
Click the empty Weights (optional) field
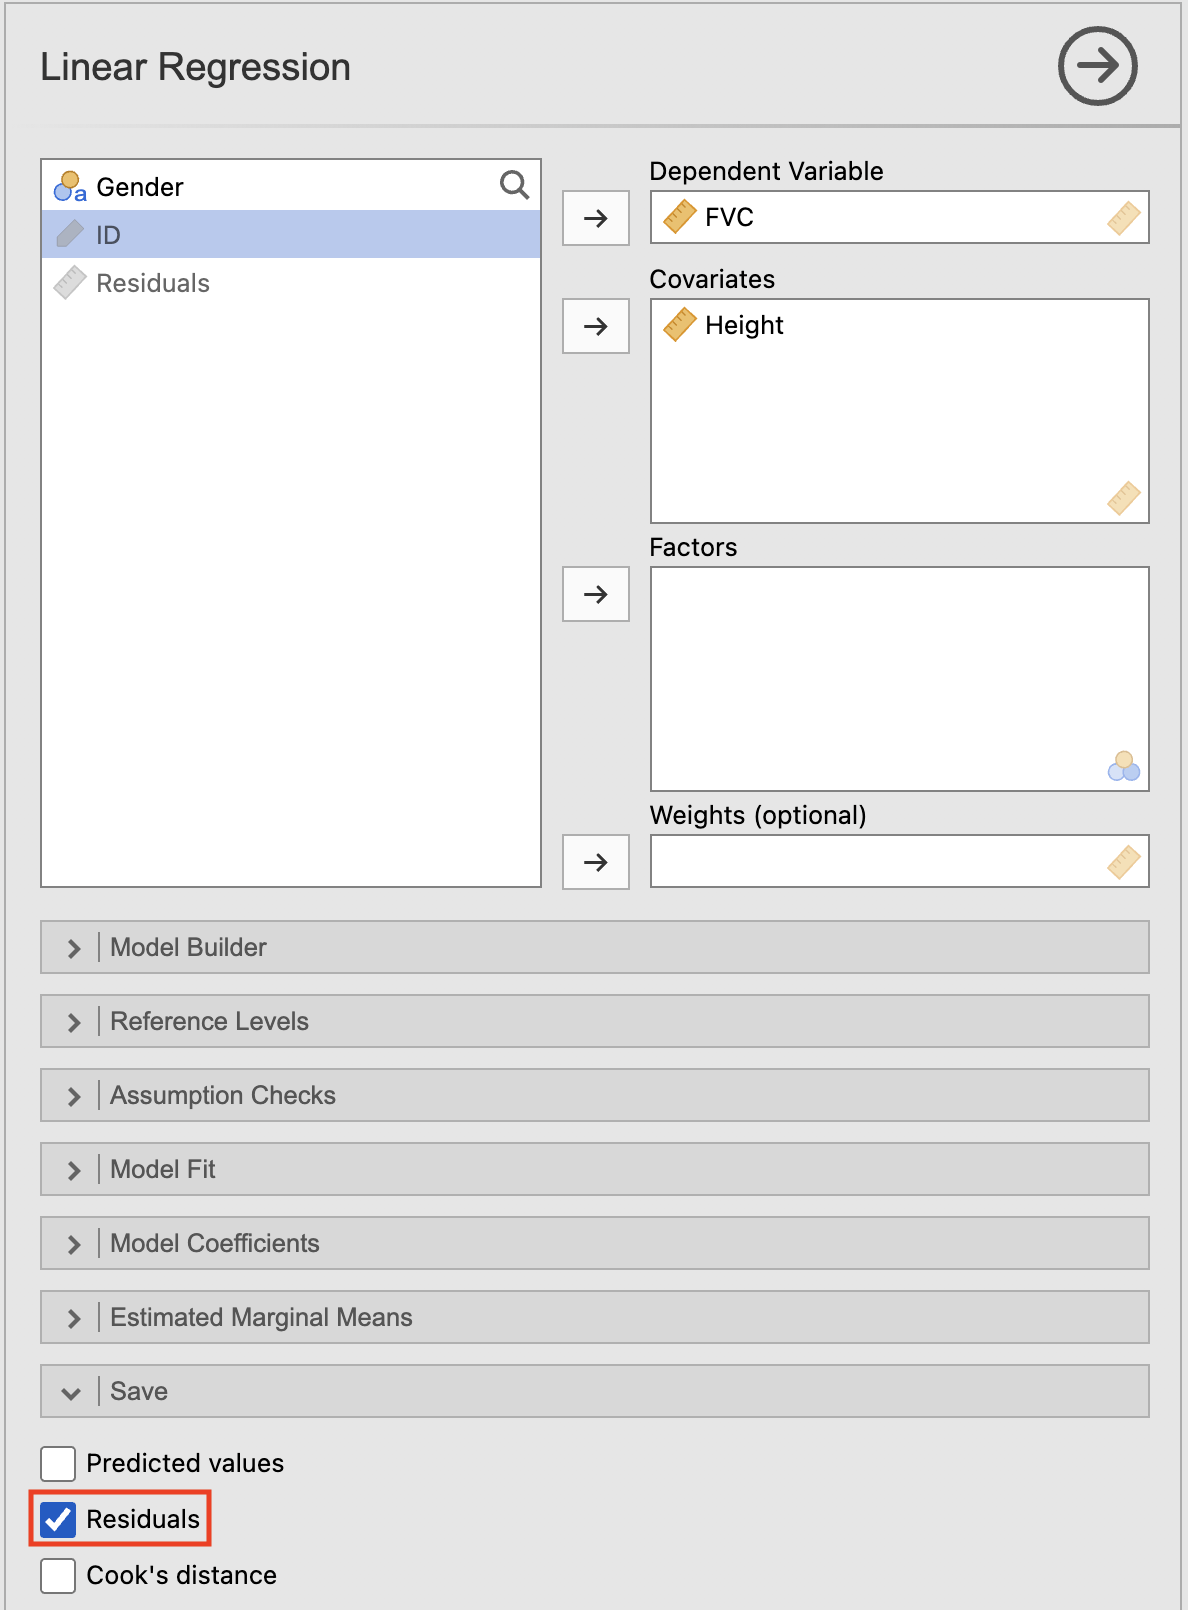coord(880,861)
